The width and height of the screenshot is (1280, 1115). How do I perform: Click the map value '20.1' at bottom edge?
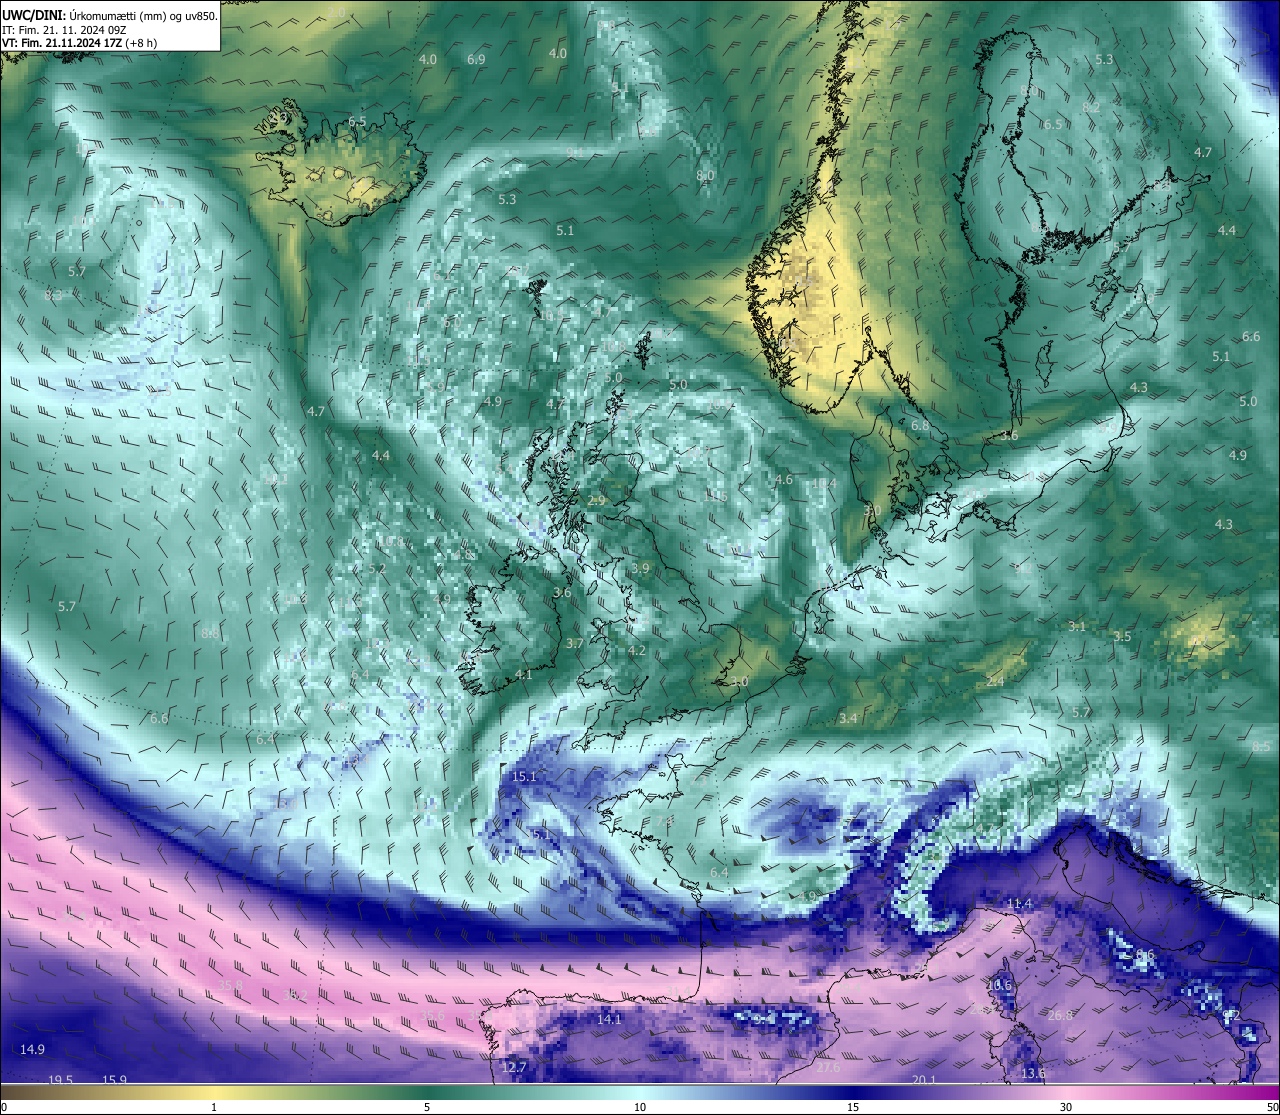[x=924, y=1079]
